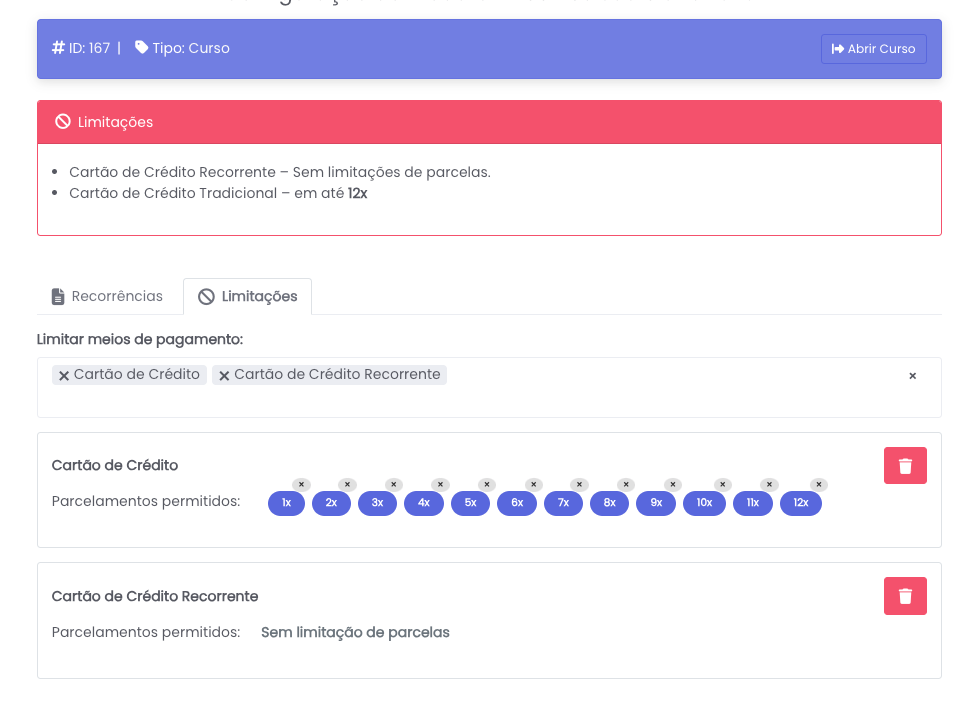Remove the Cartão de Crédito Recorrente tag
This screenshot has width=976, height=710.
(224, 376)
